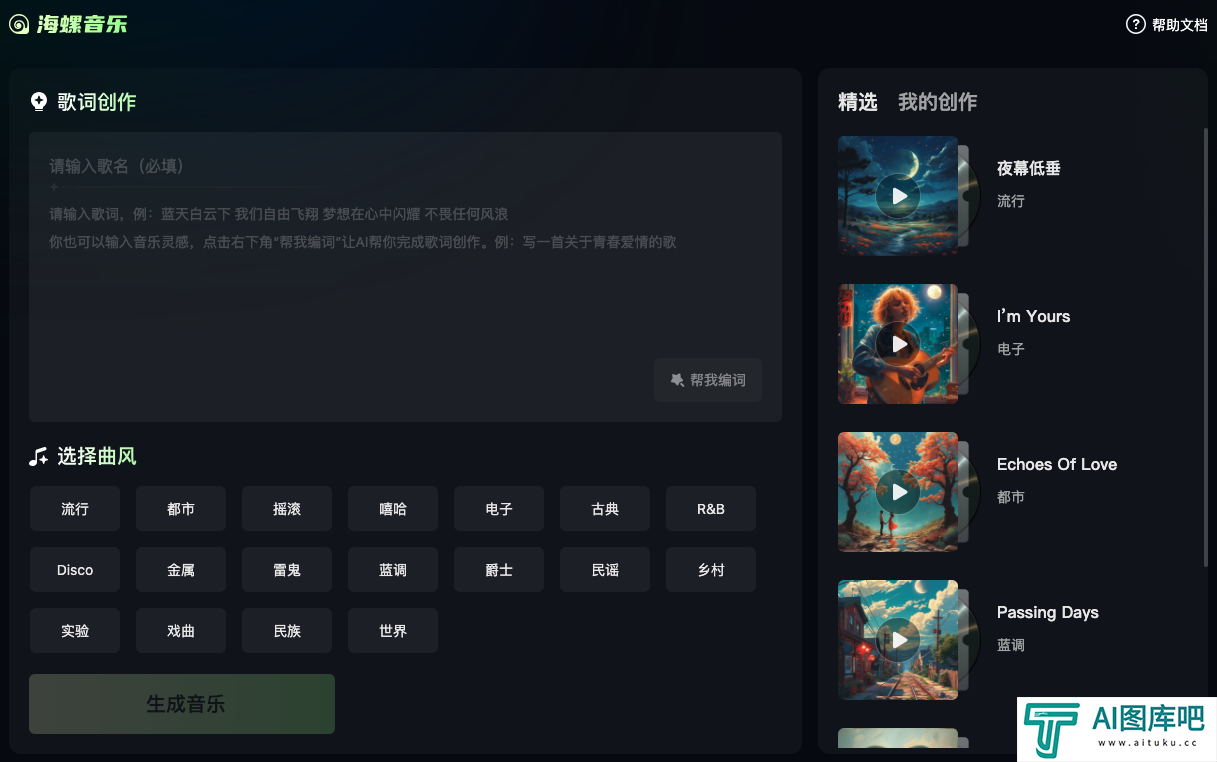Choose the Disco style chip
Screen dimensions: 1217x762
point(75,570)
